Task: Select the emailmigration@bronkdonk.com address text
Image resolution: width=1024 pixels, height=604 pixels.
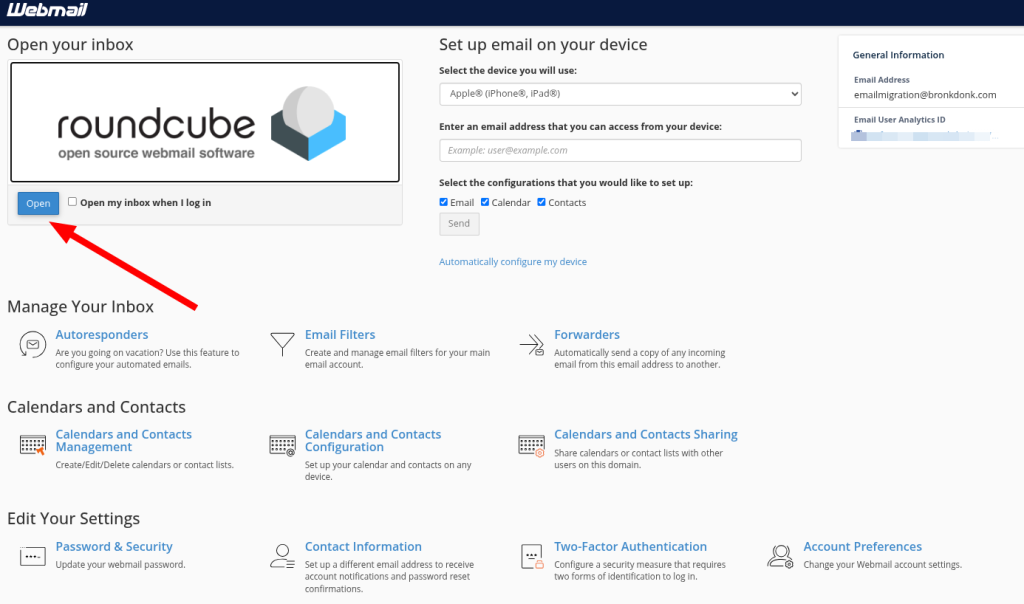Action: pos(925,95)
